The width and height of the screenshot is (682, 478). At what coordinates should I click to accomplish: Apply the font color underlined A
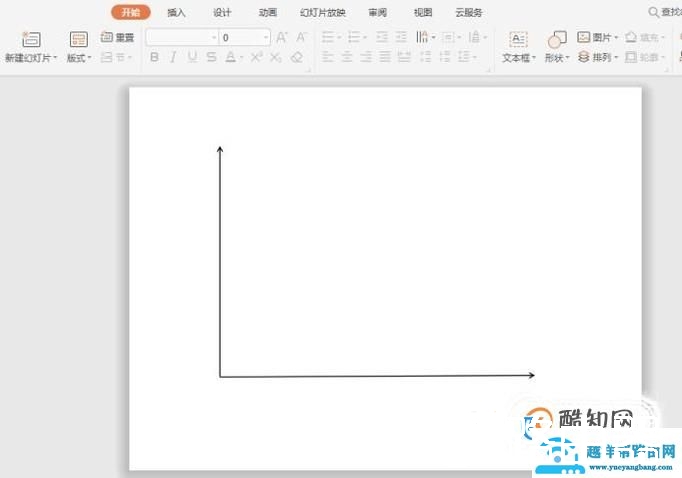pos(231,57)
